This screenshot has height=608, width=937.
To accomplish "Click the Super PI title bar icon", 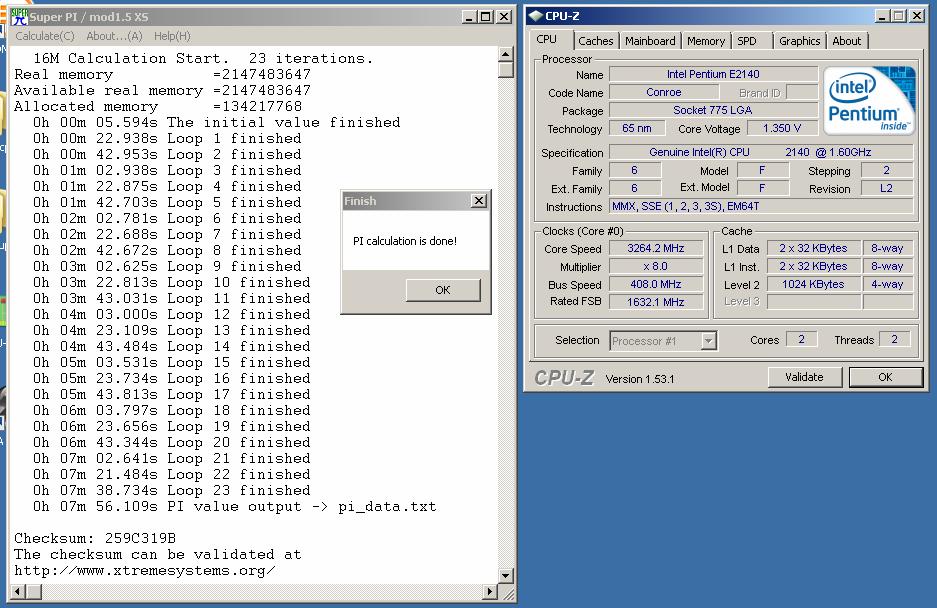I will pos(18,17).
